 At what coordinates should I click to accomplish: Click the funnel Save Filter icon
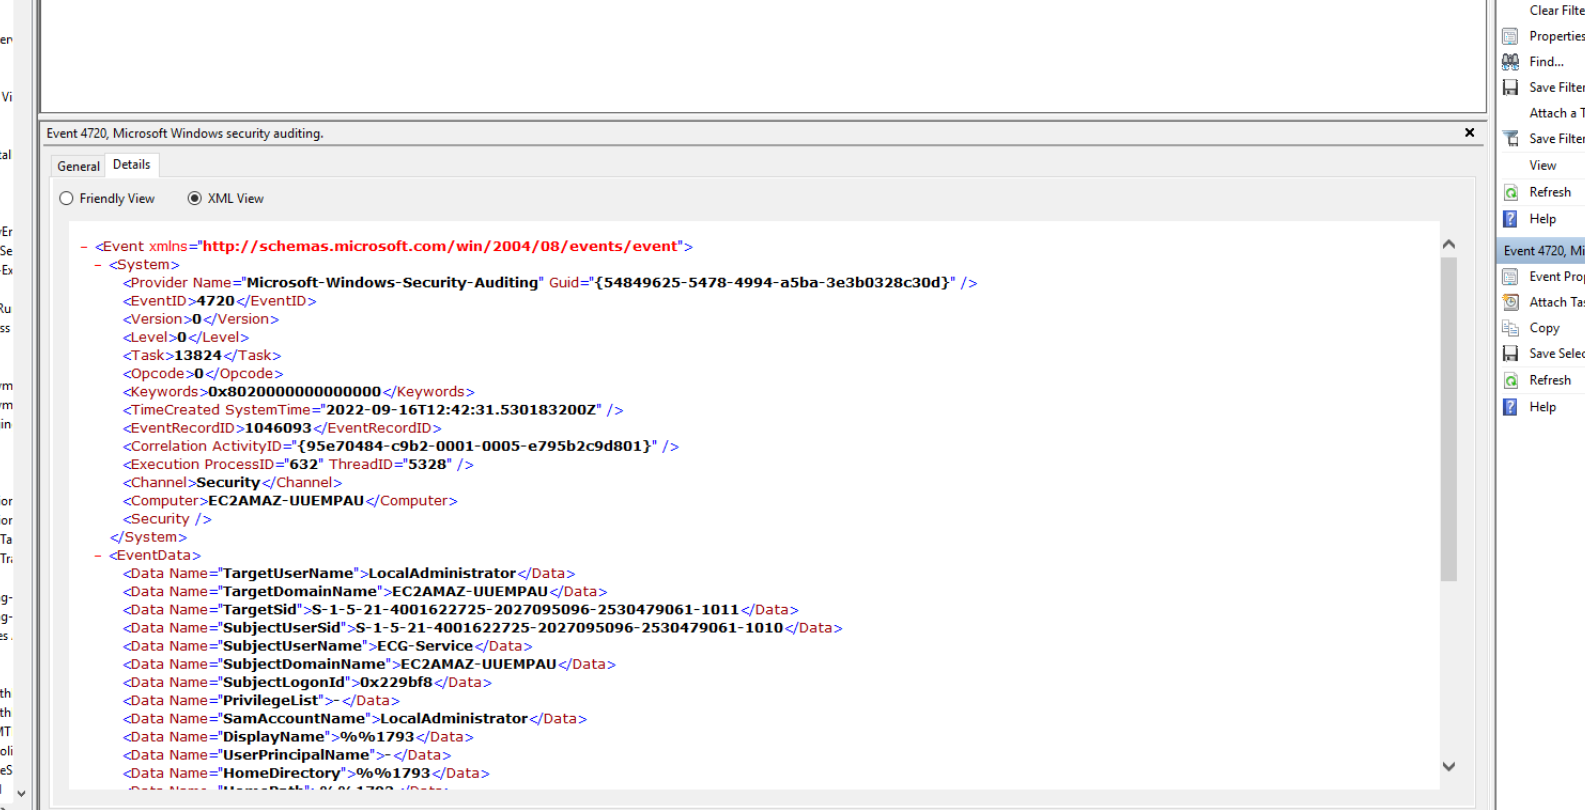[1510, 139]
